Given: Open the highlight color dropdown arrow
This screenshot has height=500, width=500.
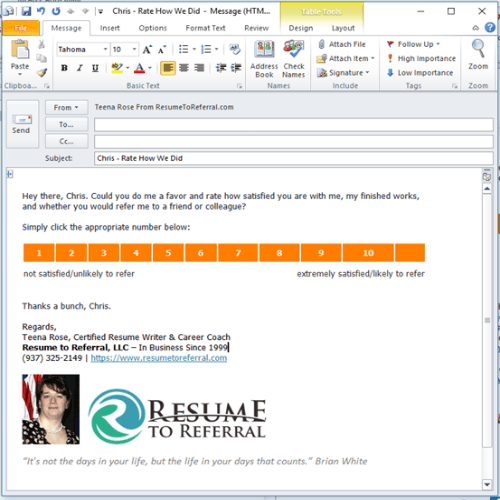Looking at the screenshot, I should click(x=128, y=68).
